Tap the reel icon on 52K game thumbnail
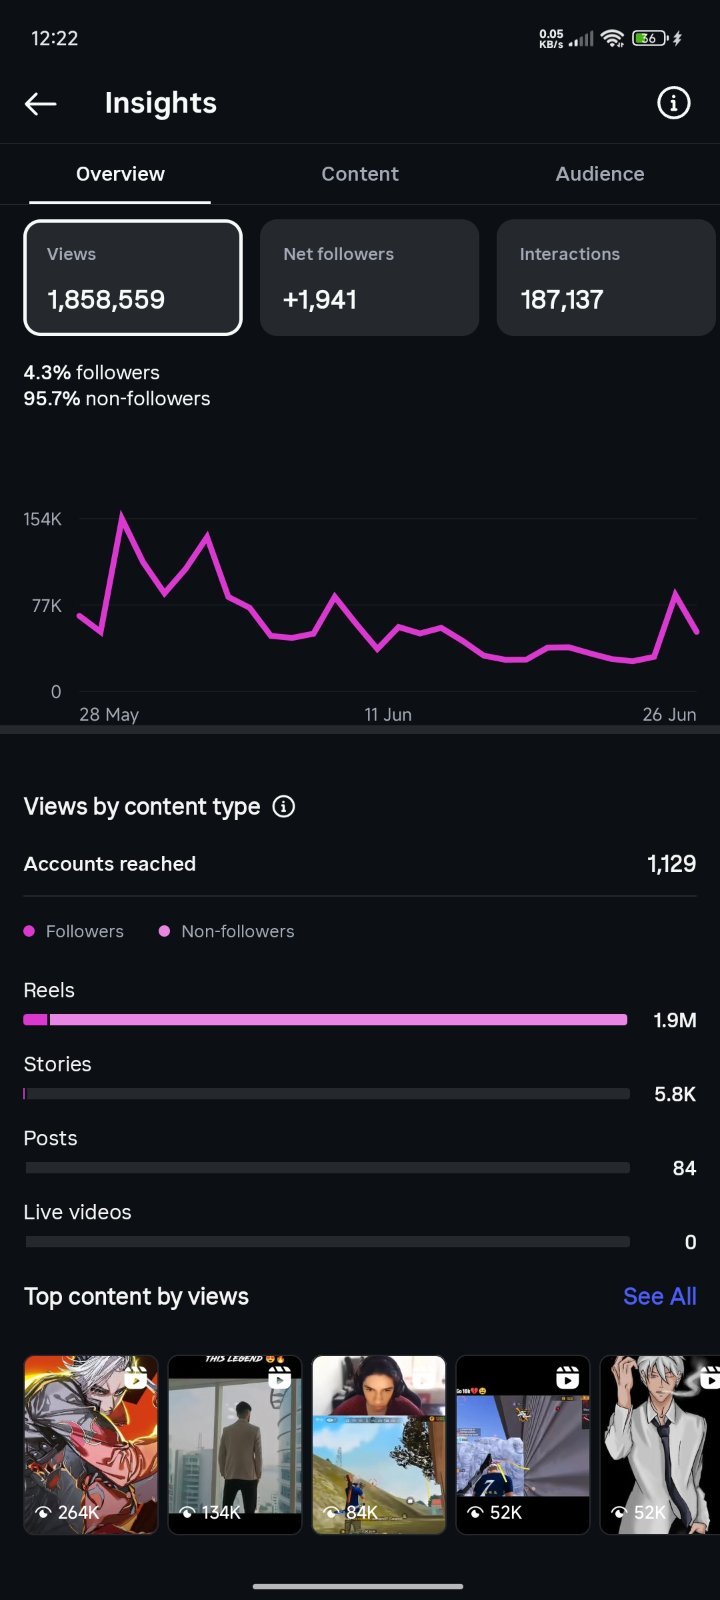720x1600 pixels. click(x=567, y=1378)
